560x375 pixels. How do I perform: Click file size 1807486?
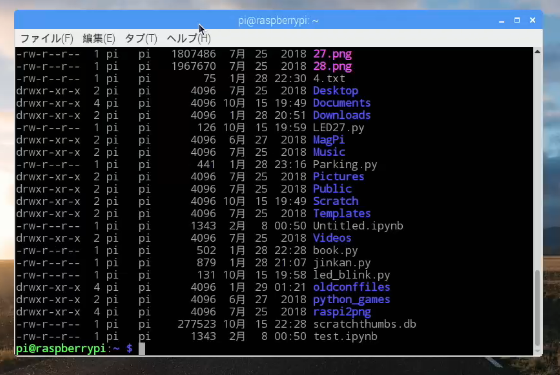click(194, 54)
